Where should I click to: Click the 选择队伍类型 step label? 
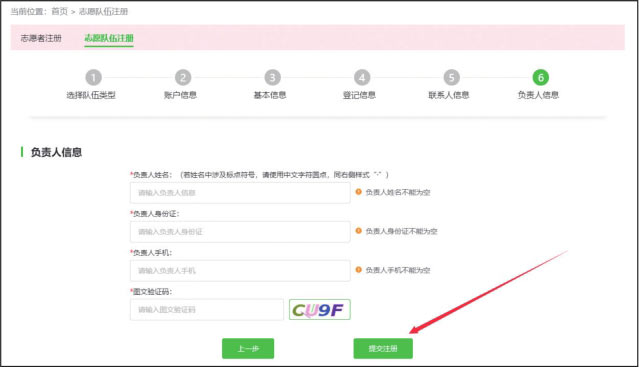(91, 95)
